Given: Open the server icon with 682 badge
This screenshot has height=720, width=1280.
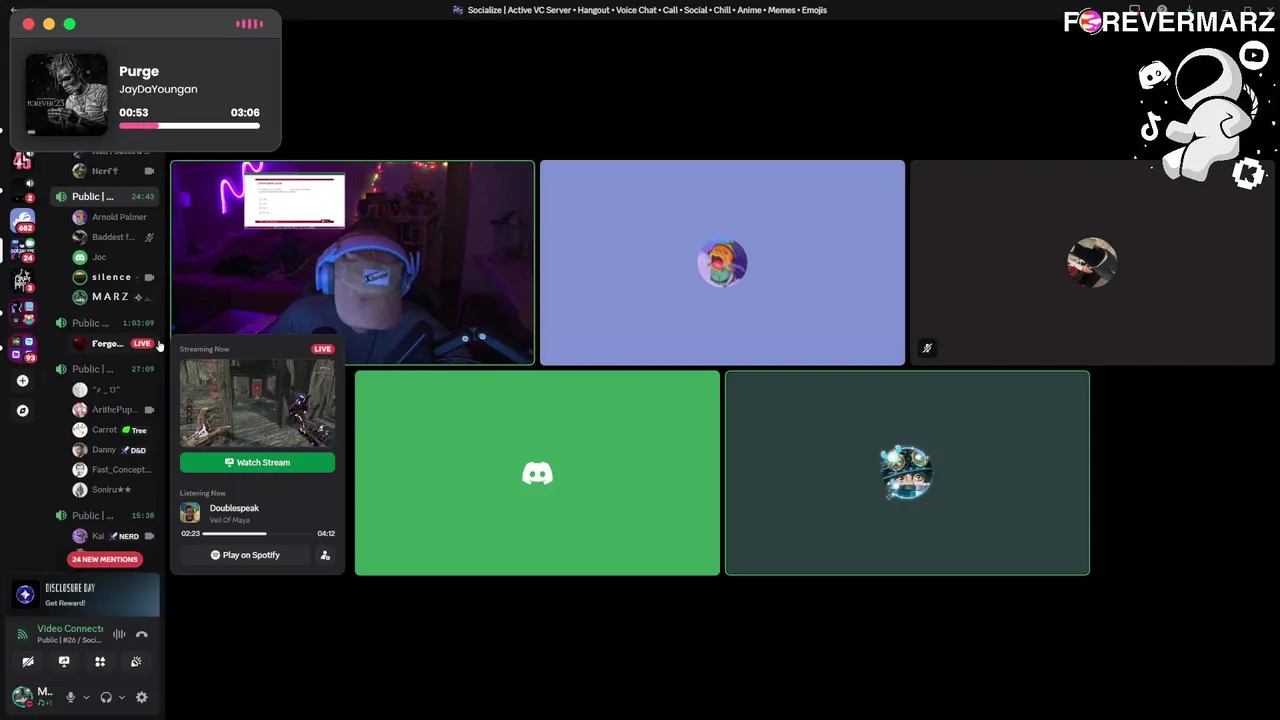Looking at the screenshot, I should coord(23,220).
